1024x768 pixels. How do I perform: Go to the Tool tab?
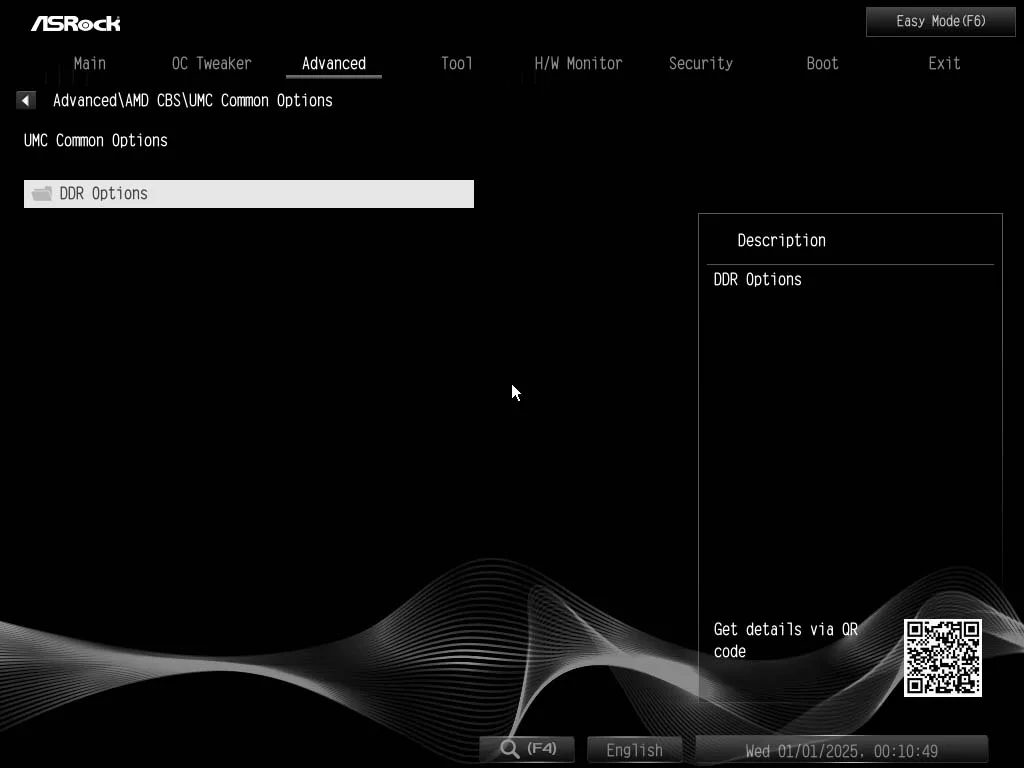pos(456,63)
